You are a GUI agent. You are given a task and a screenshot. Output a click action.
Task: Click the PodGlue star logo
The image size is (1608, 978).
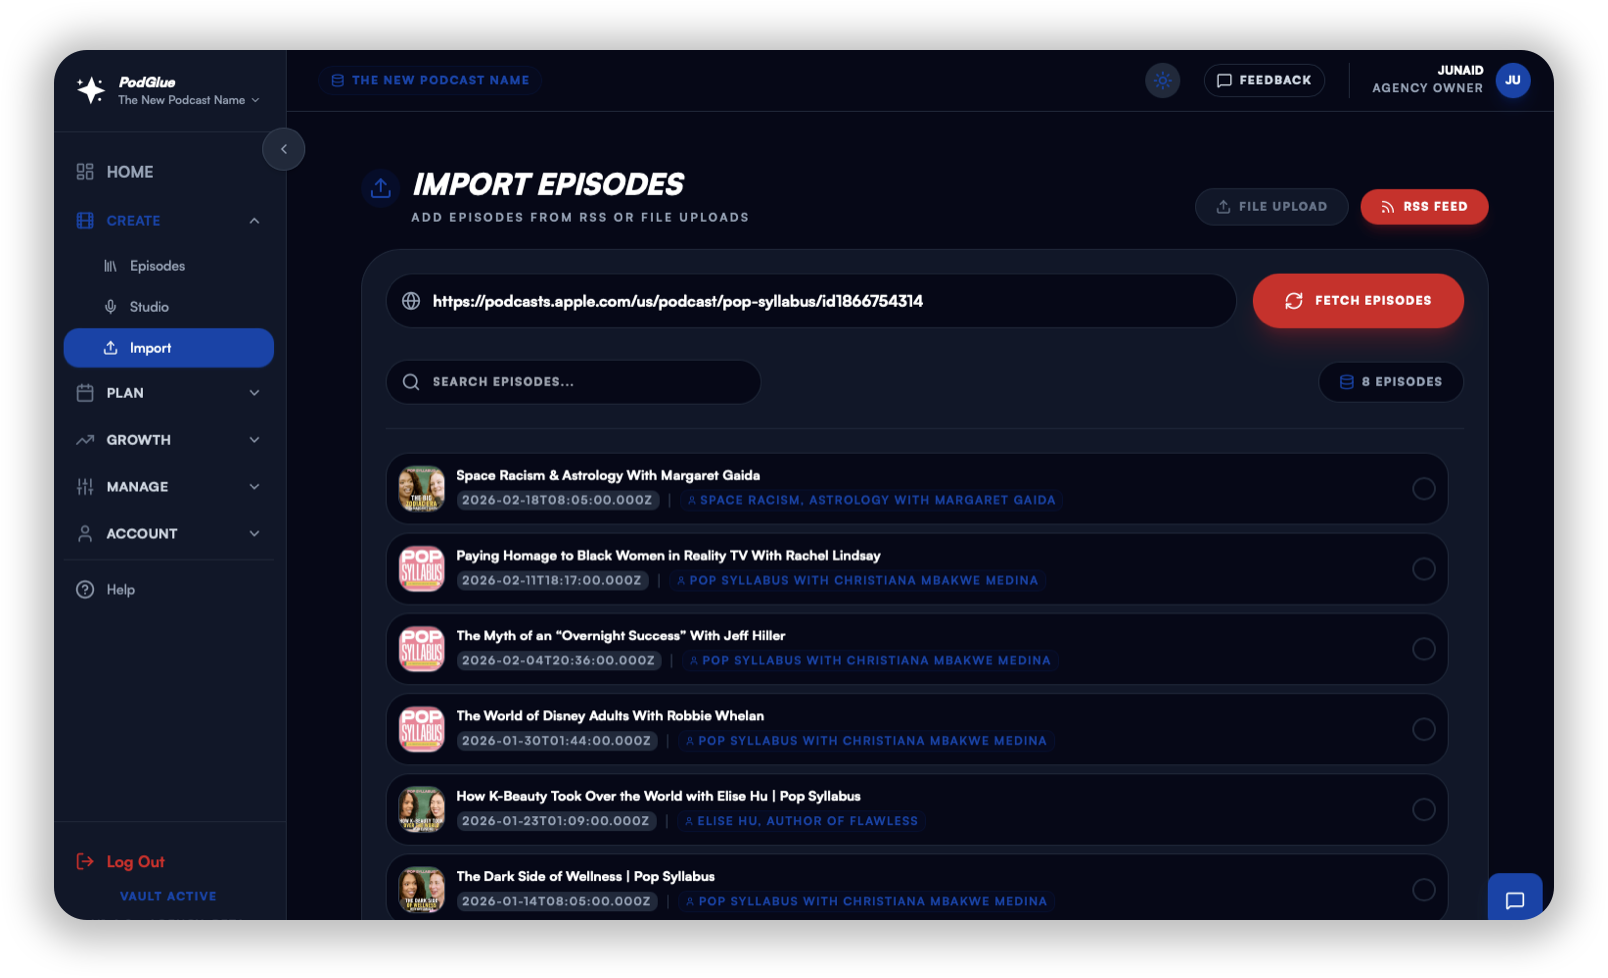coord(88,88)
